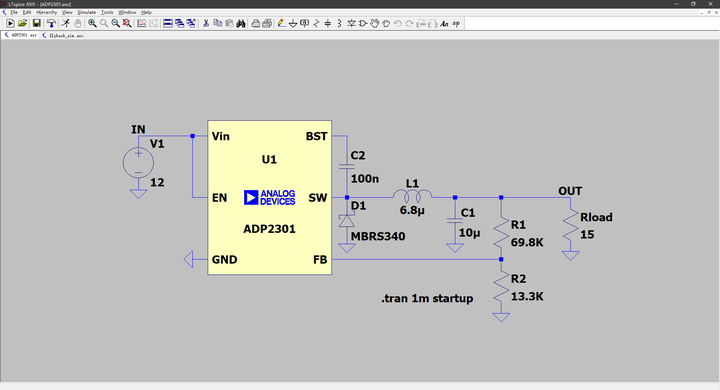Click the ADP2301 U1 component block

point(270,198)
